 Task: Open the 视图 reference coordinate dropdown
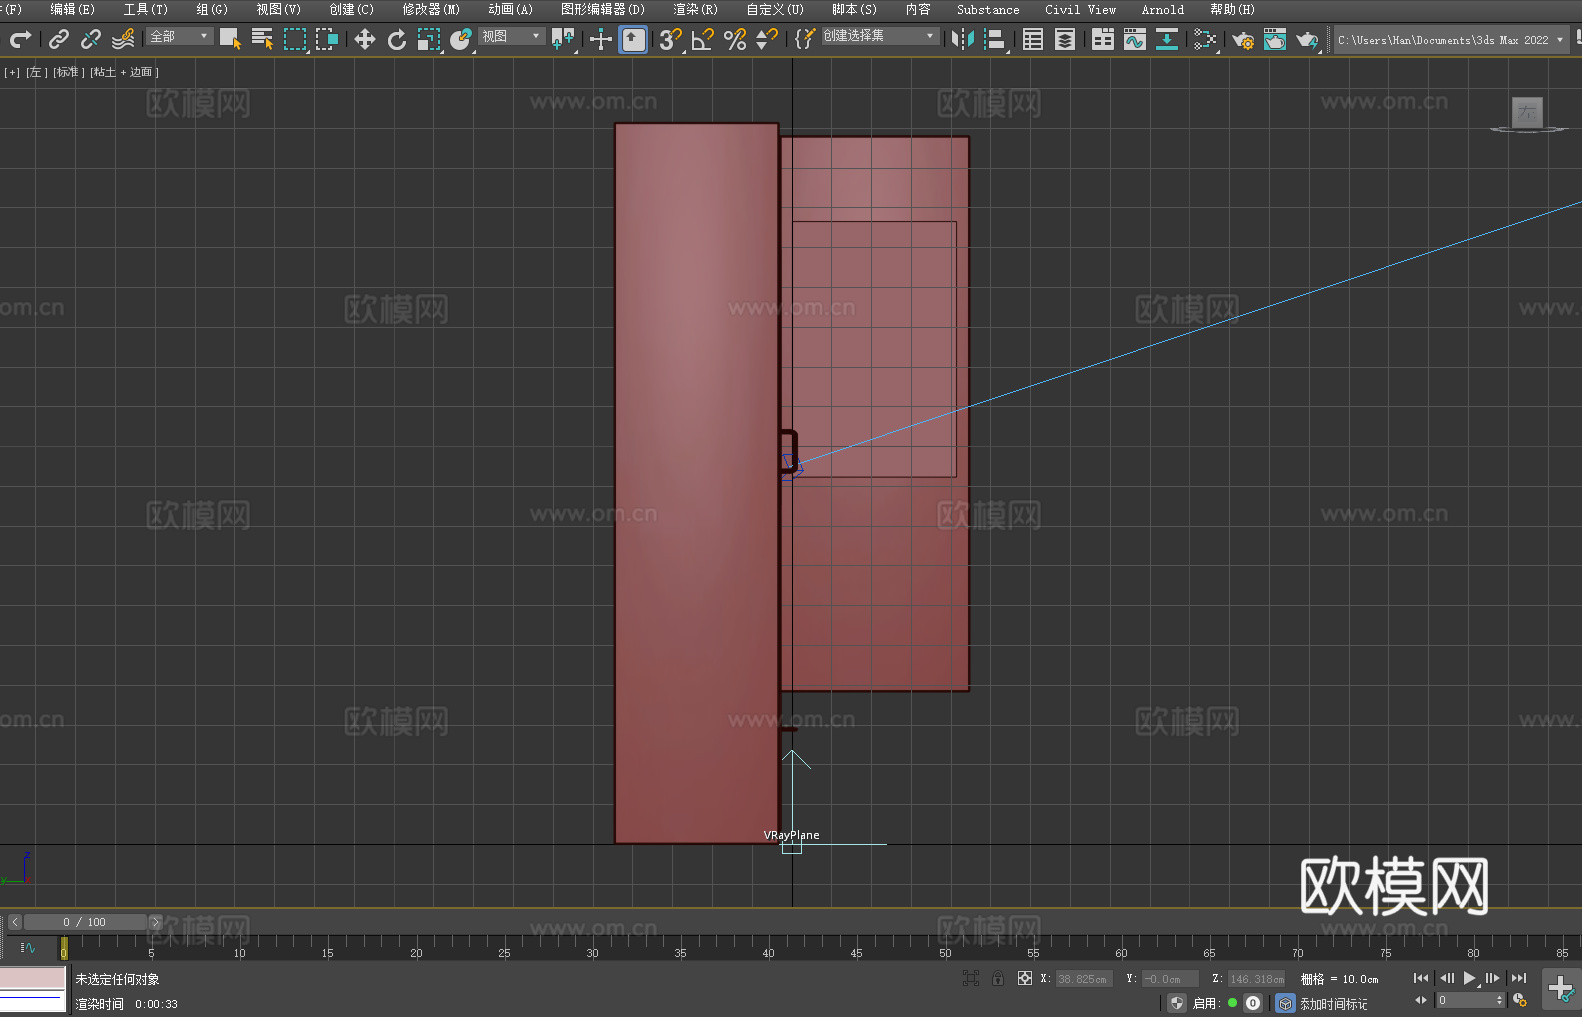point(511,36)
